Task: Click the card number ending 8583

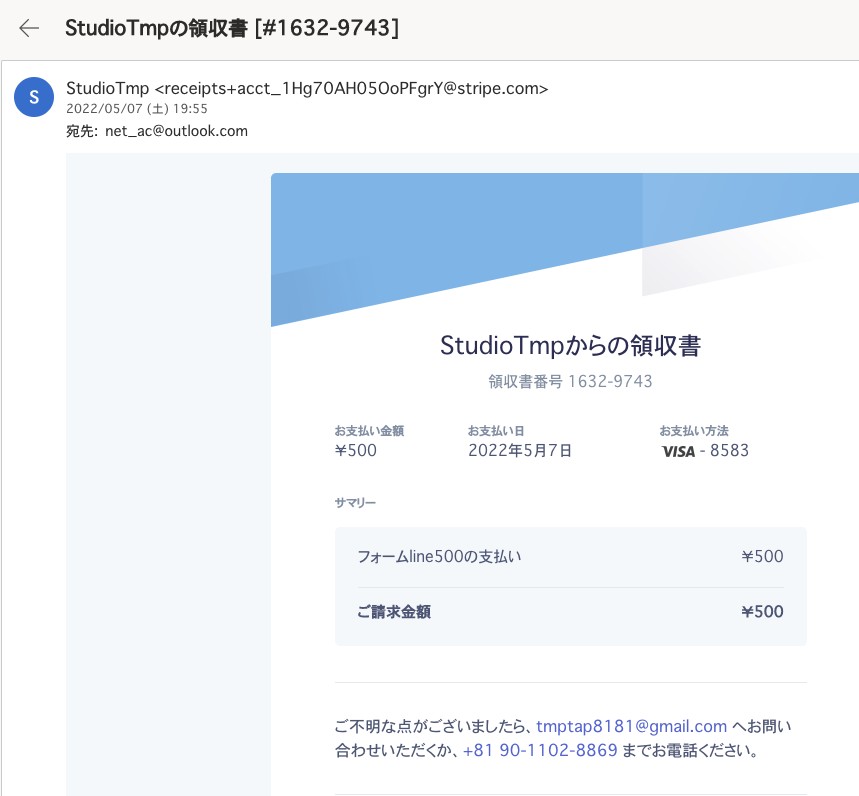Action: click(x=729, y=450)
